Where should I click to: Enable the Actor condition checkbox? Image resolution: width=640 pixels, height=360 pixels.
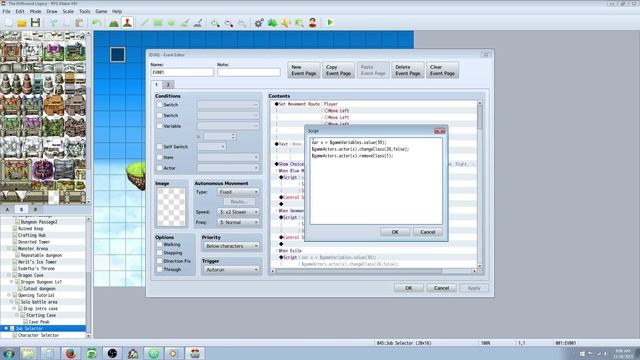(160, 168)
